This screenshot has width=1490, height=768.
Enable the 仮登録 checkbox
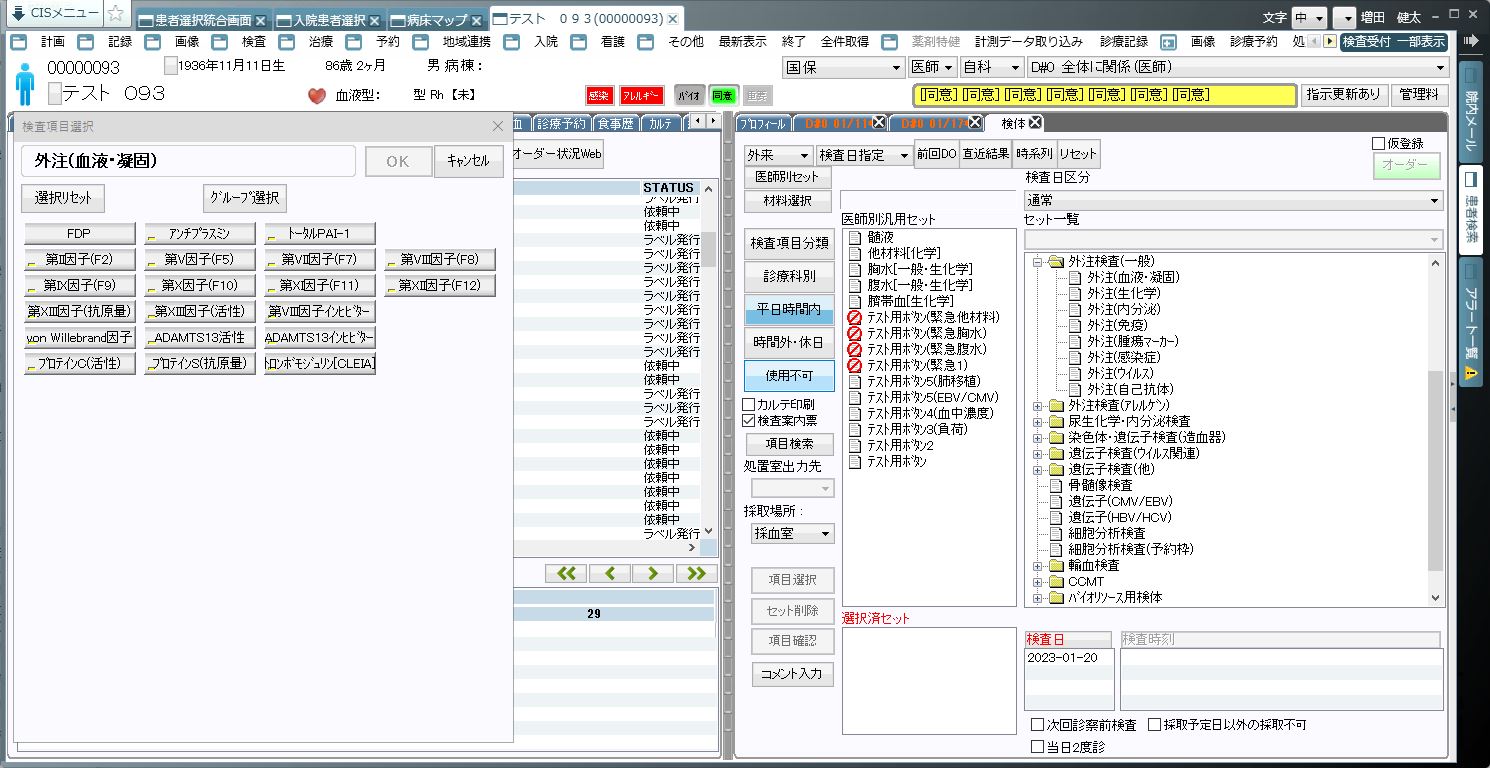pyautogui.click(x=1379, y=144)
